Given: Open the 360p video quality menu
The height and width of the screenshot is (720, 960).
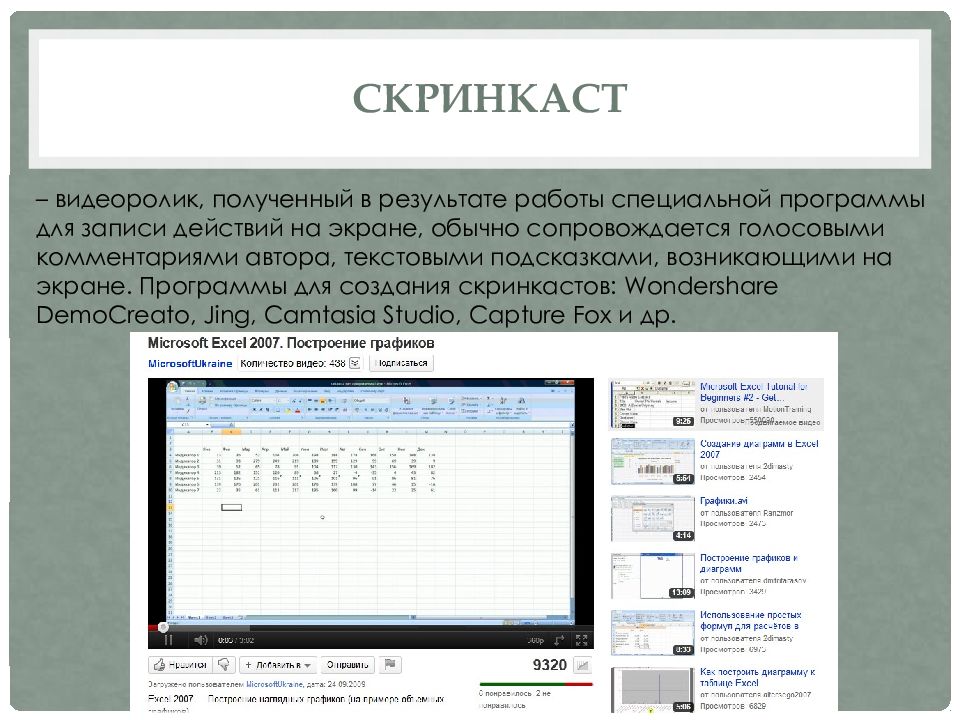Looking at the screenshot, I should click(x=536, y=640).
